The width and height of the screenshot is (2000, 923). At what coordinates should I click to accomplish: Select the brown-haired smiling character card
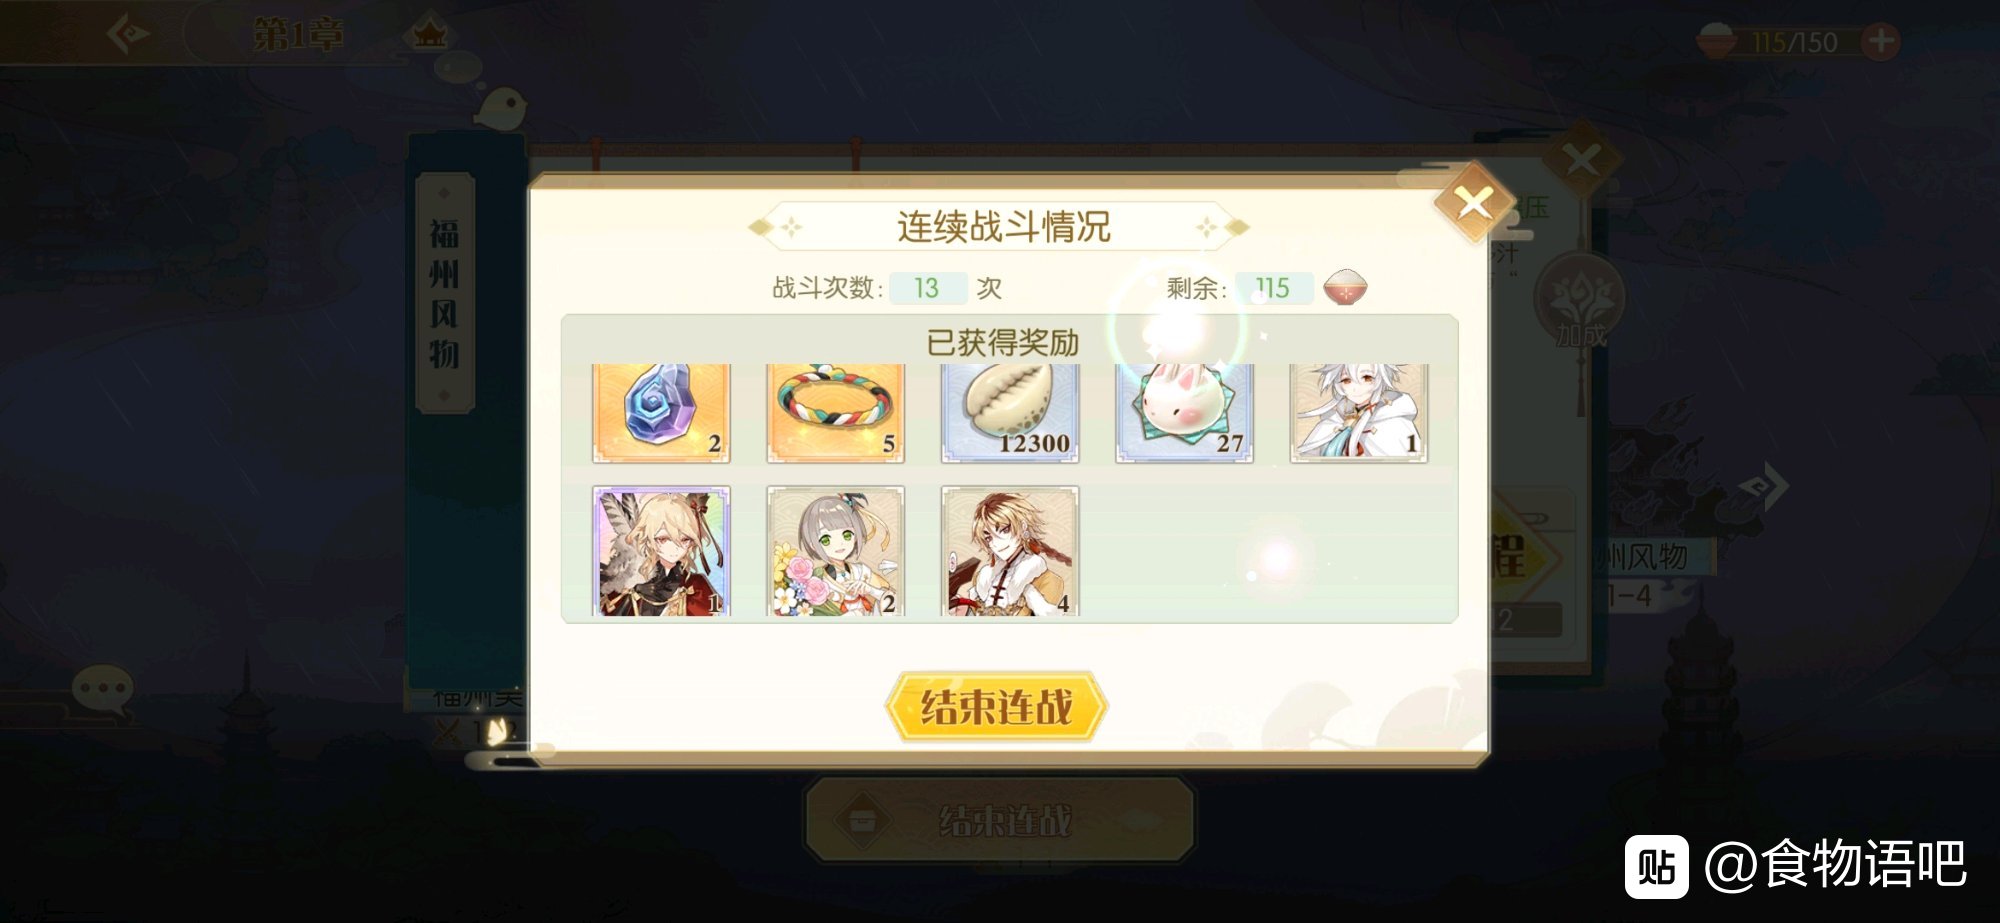pos(1010,551)
